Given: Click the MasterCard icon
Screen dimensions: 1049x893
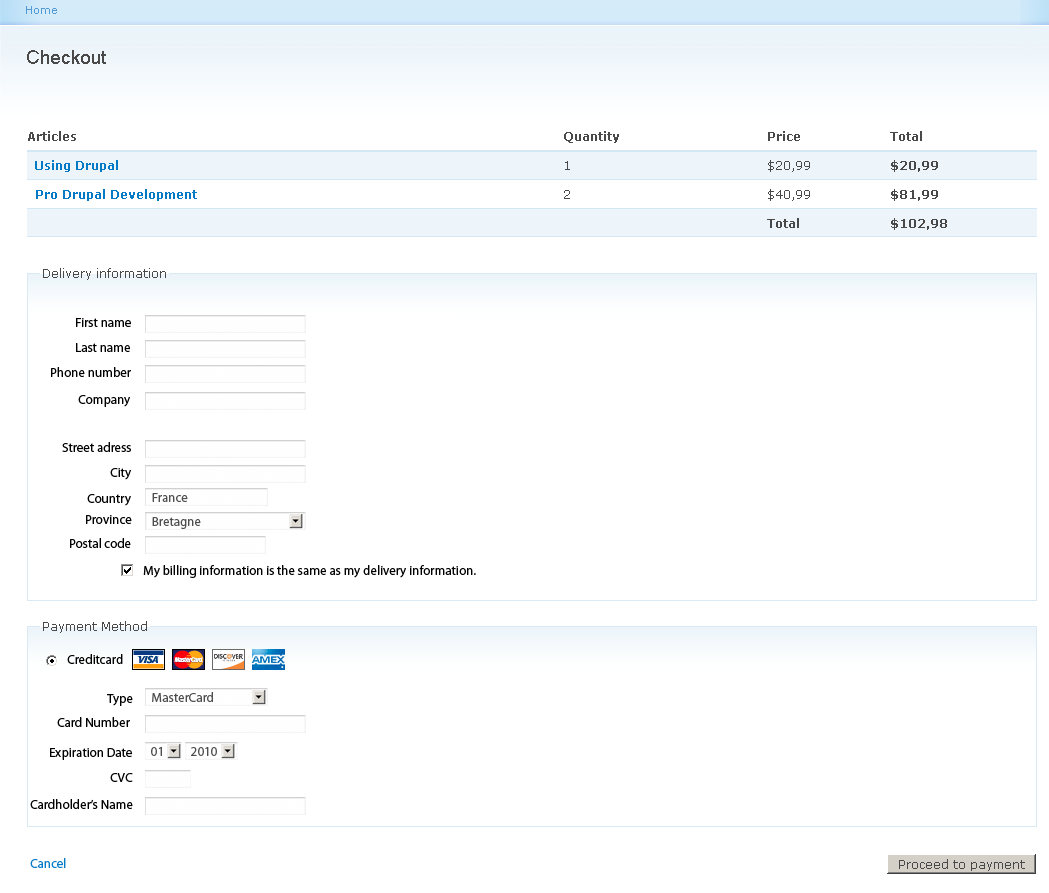Looking at the screenshot, I should pos(188,659).
